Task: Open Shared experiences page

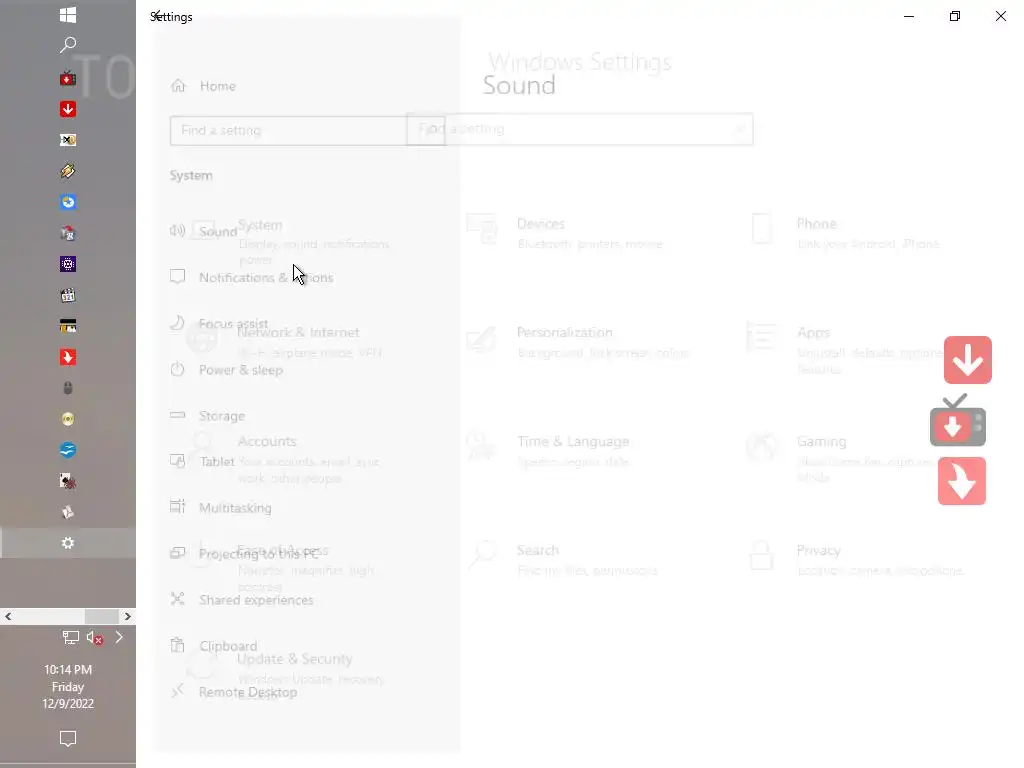Action: pos(241,600)
